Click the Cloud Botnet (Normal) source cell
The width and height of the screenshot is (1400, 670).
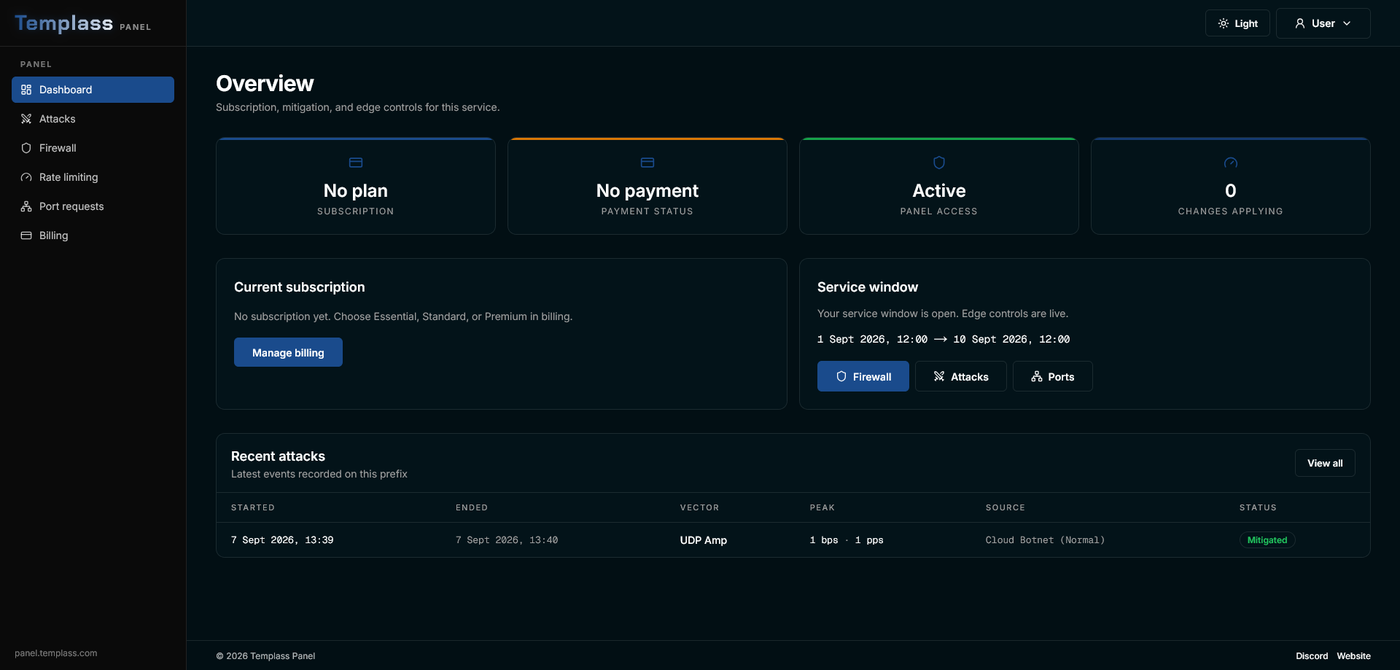[1045, 540]
